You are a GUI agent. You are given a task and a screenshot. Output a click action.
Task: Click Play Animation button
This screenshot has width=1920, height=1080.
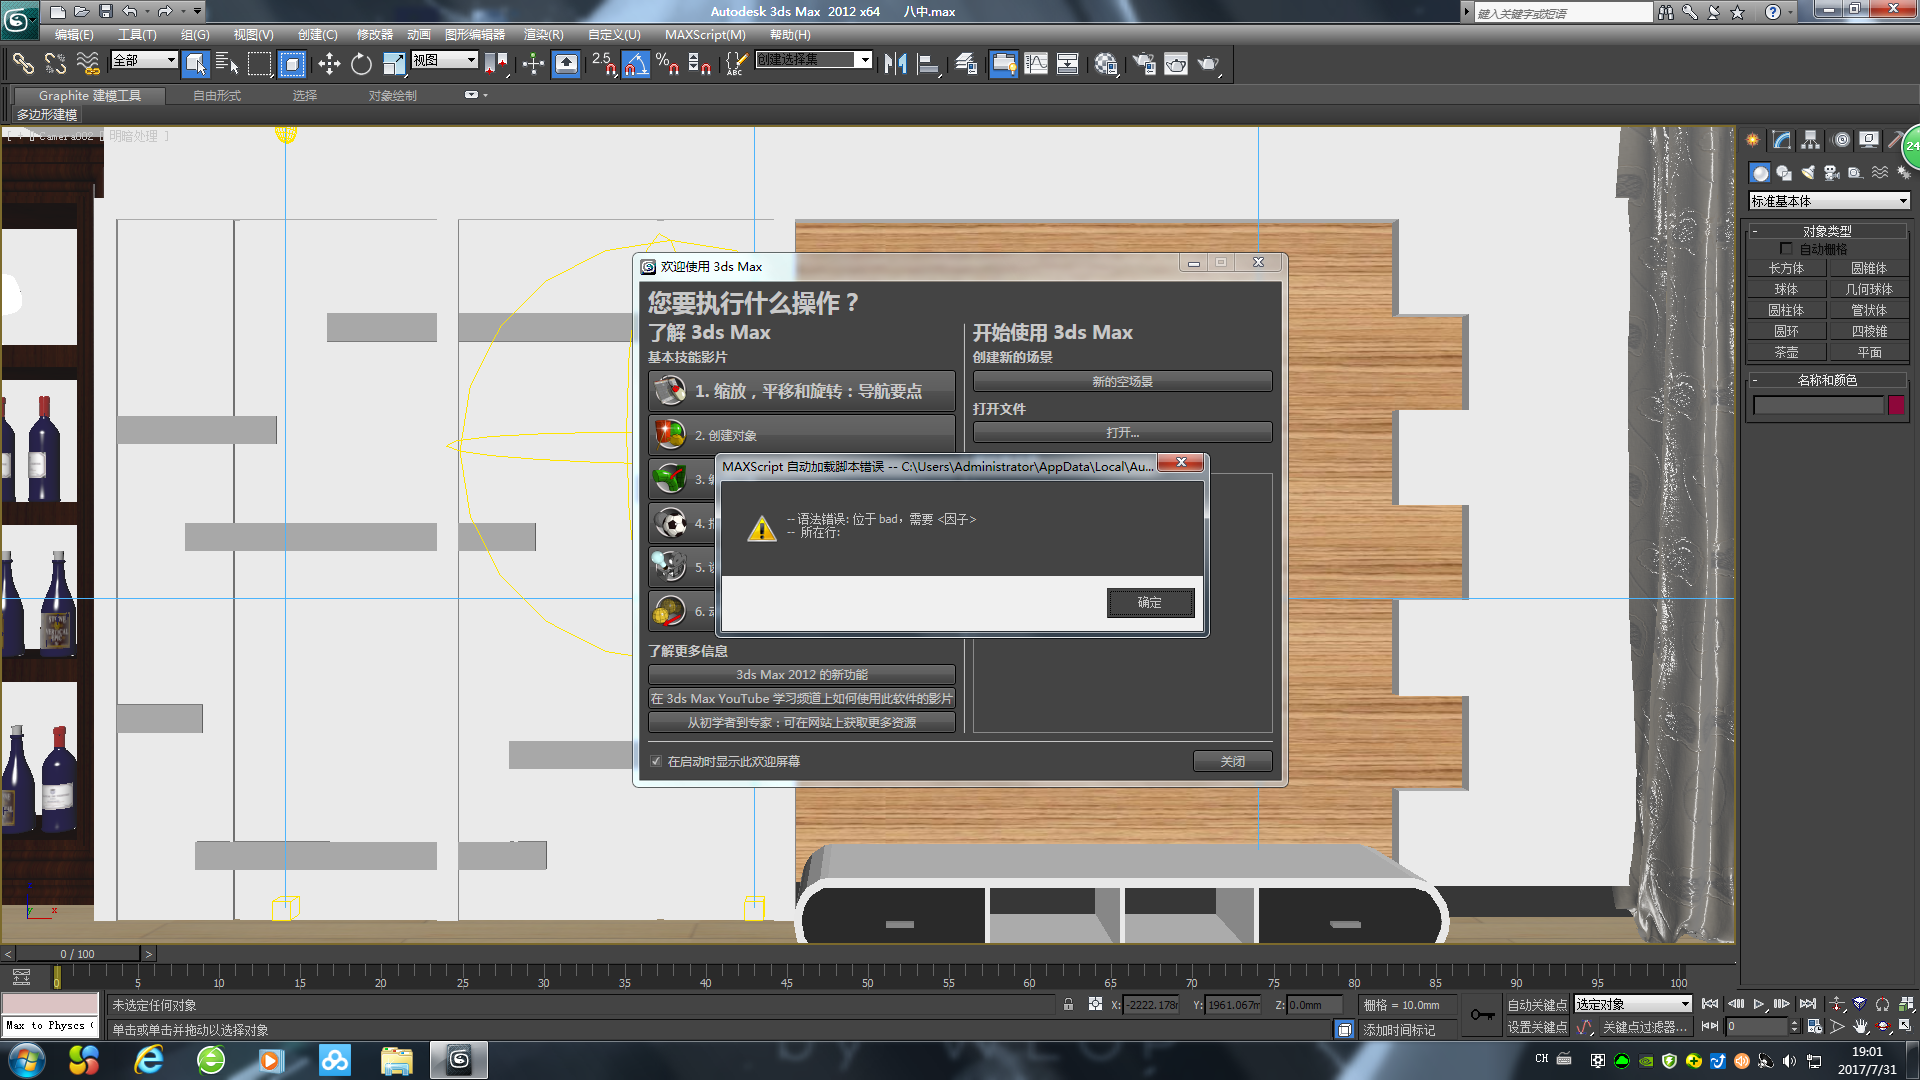pyautogui.click(x=1759, y=1004)
